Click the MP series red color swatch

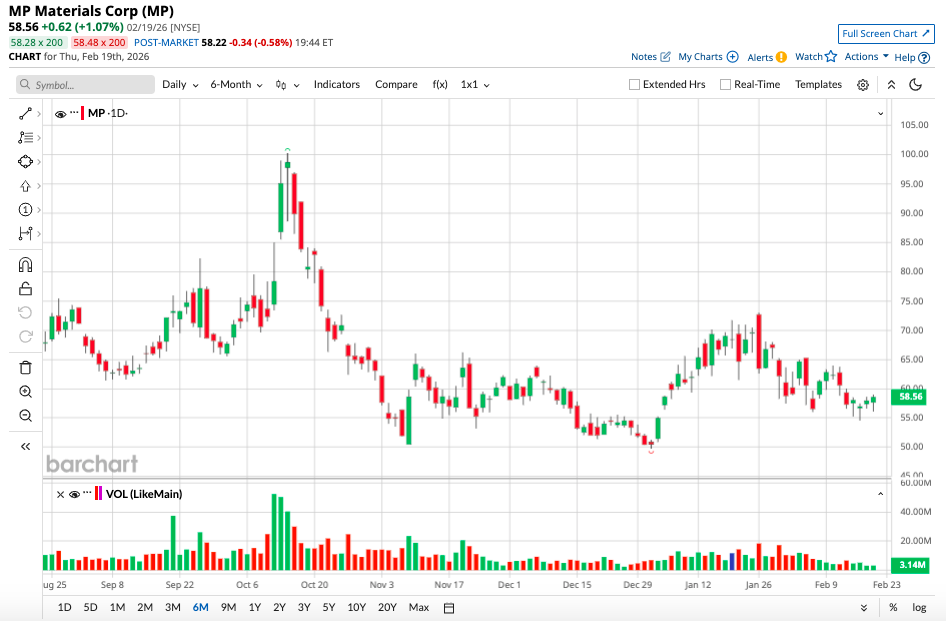pos(82,113)
